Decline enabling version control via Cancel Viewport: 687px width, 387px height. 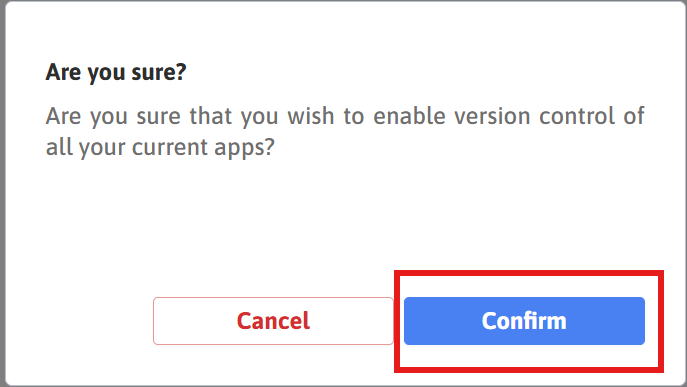[x=273, y=321]
